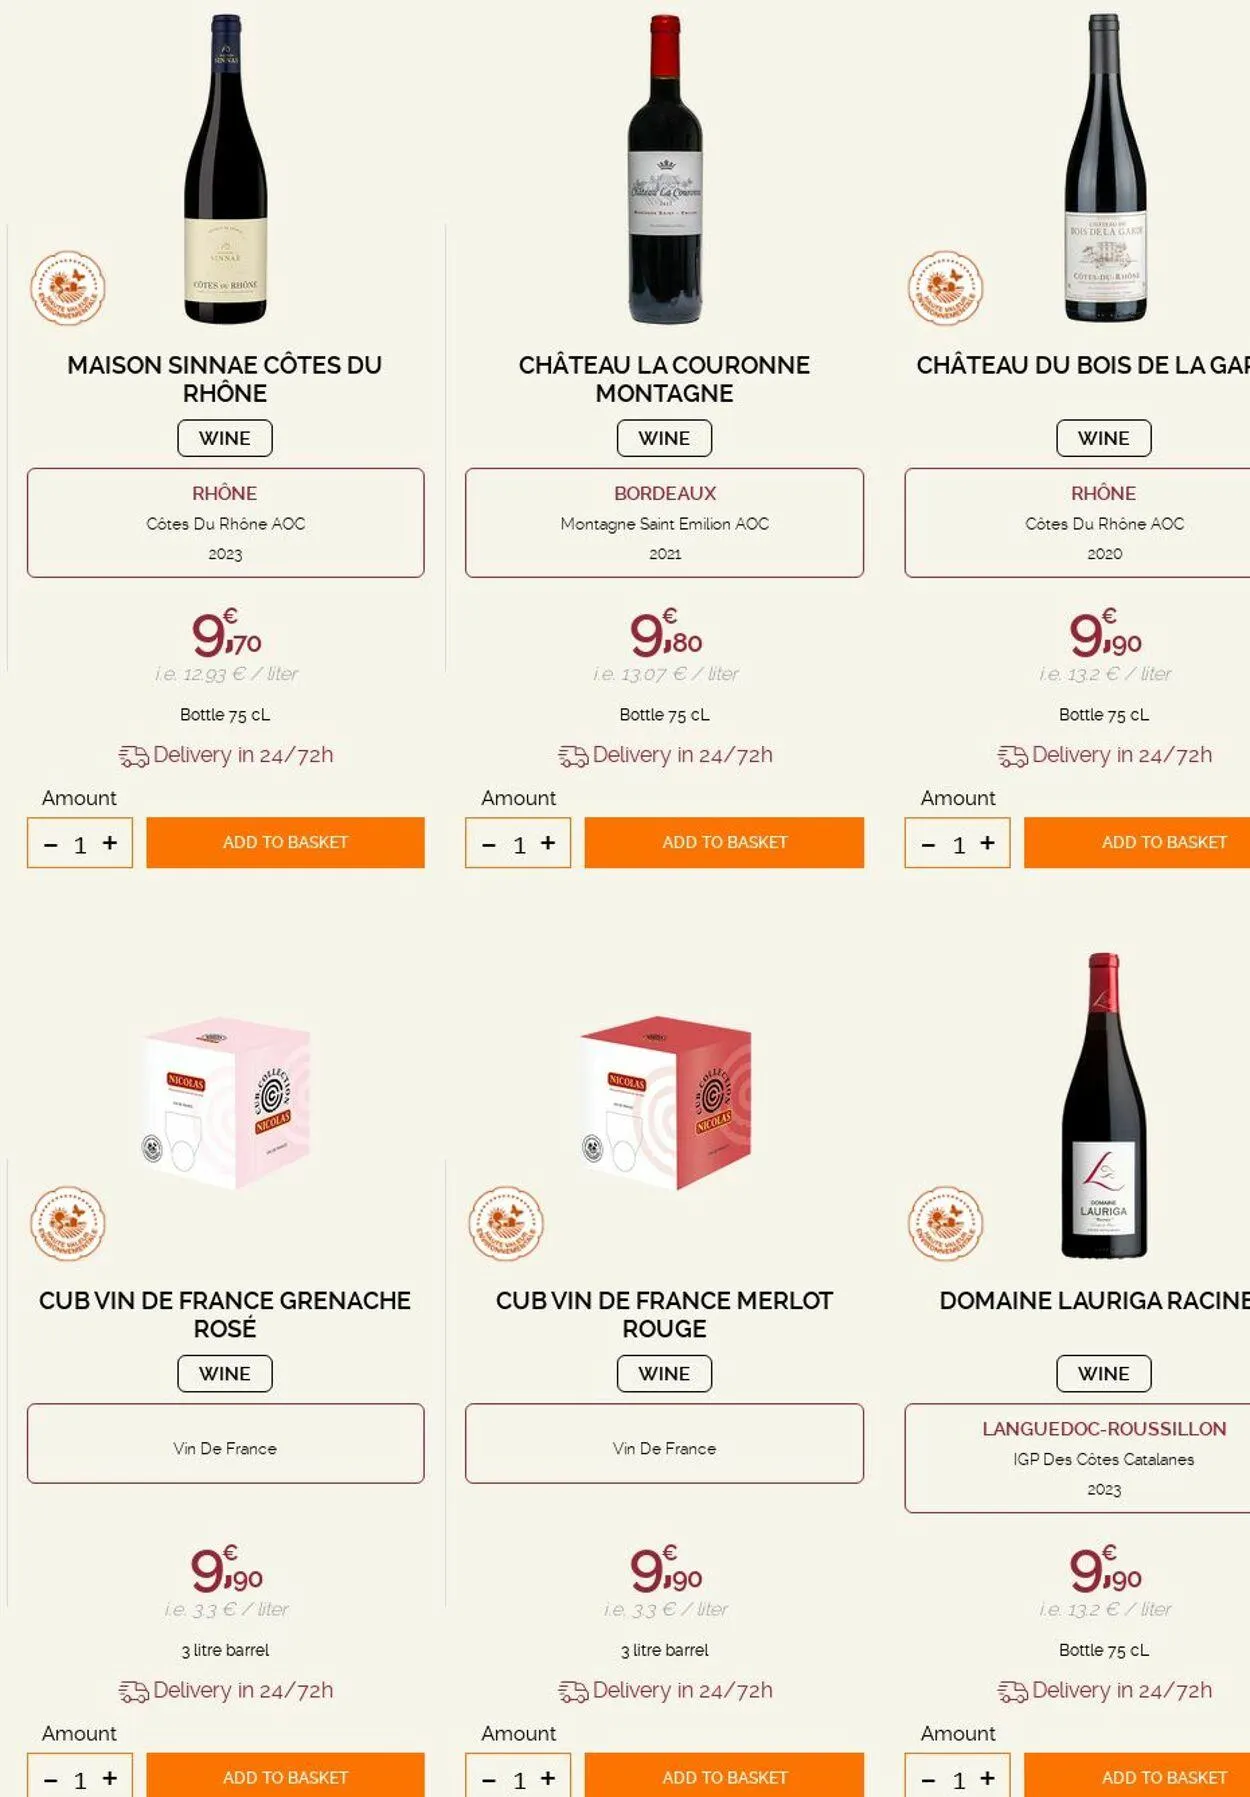Click eco badge on Merlot Rouge cub

[x=506, y=1223]
